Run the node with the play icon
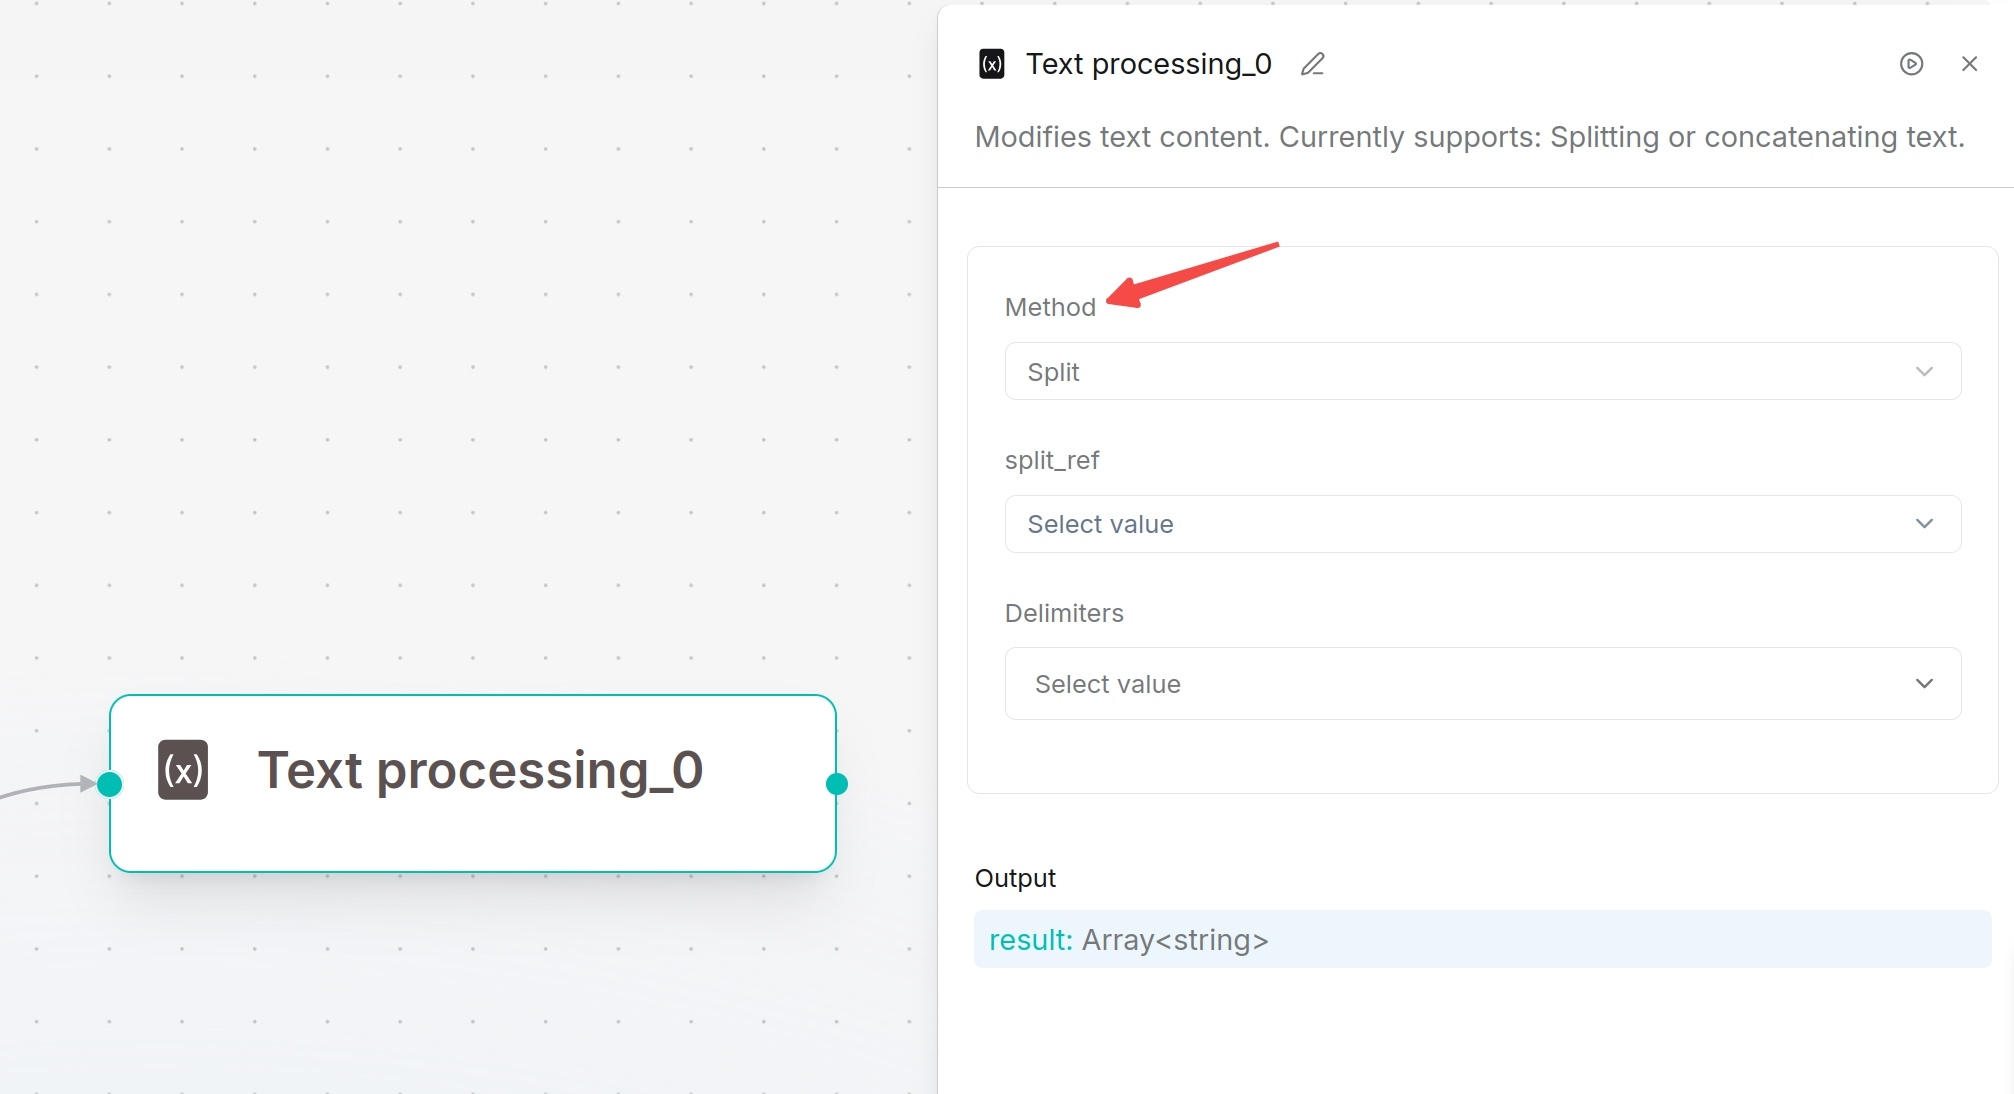 1911,64
